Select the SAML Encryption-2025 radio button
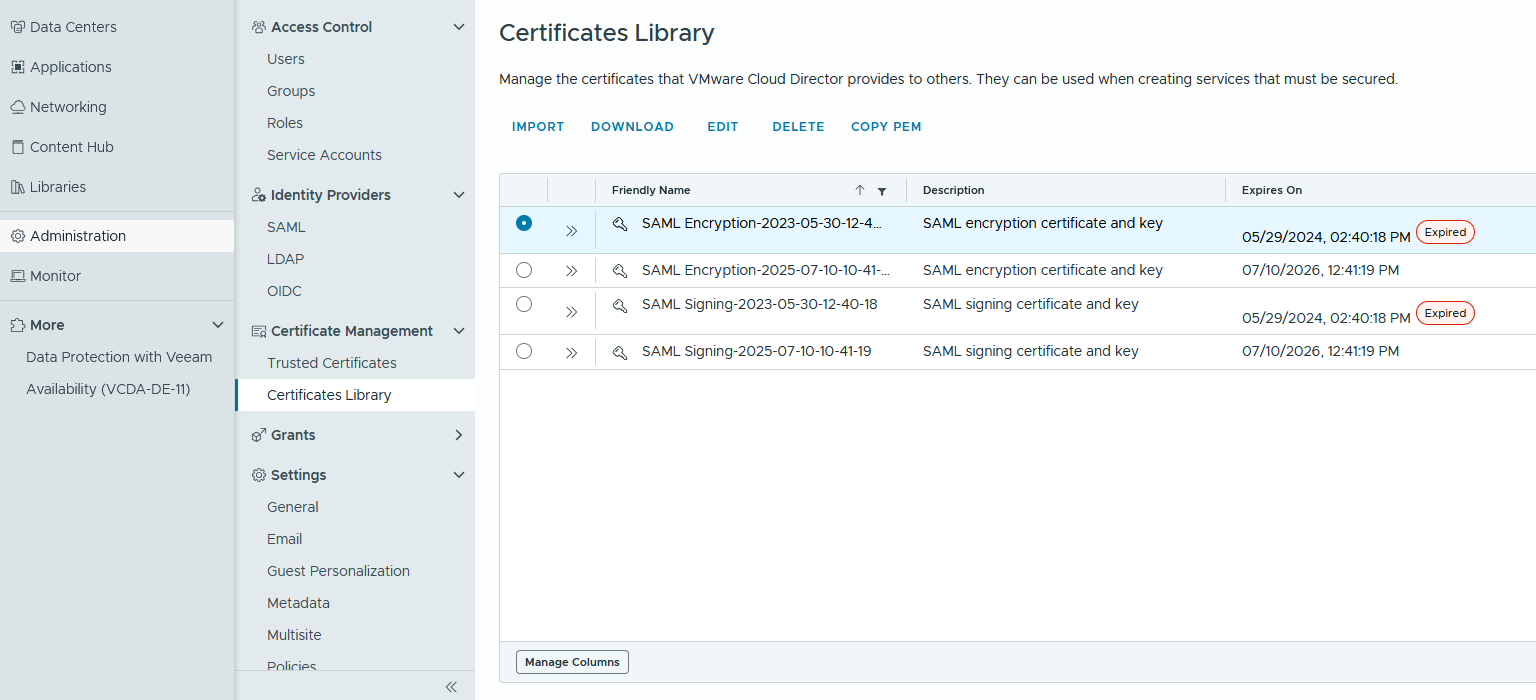1536x700 pixels. pos(524,270)
